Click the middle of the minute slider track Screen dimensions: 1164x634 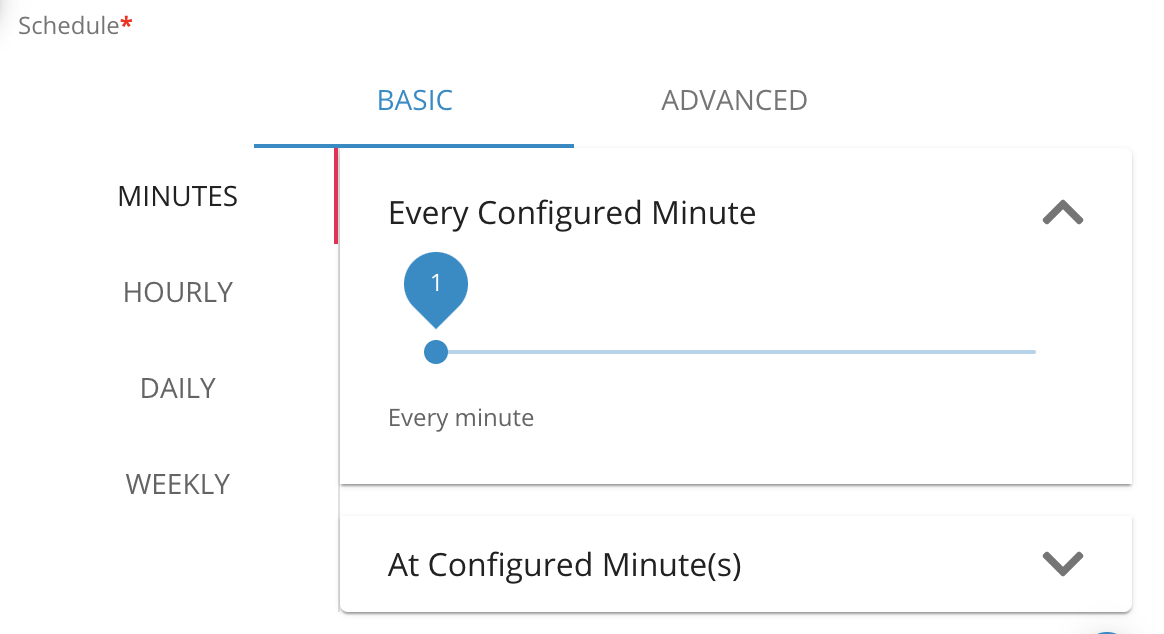click(735, 352)
